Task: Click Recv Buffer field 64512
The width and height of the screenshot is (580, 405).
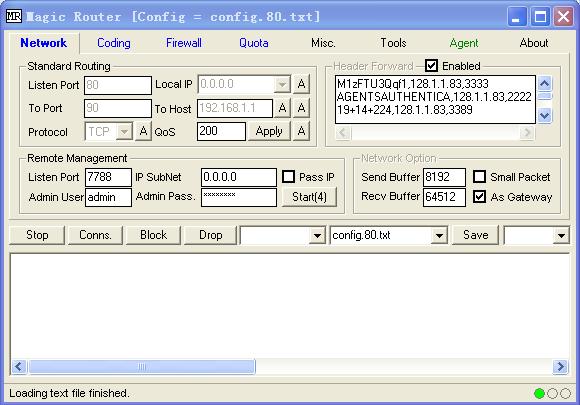Action: pyautogui.click(x=444, y=197)
